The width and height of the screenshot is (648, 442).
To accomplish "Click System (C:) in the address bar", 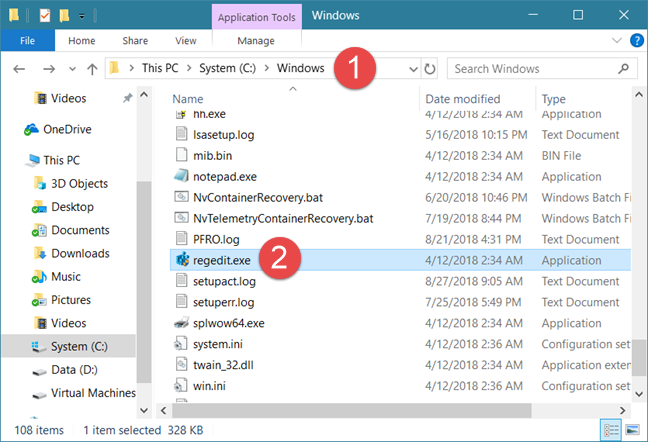I will point(227,68).
